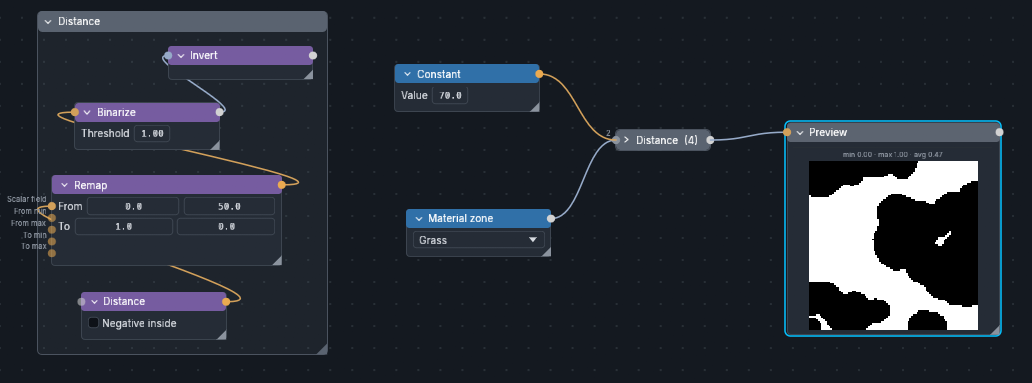1032x383 pixels.
Task: Click the Remap Scalar field input port
Action: click(x=52, y=206)
